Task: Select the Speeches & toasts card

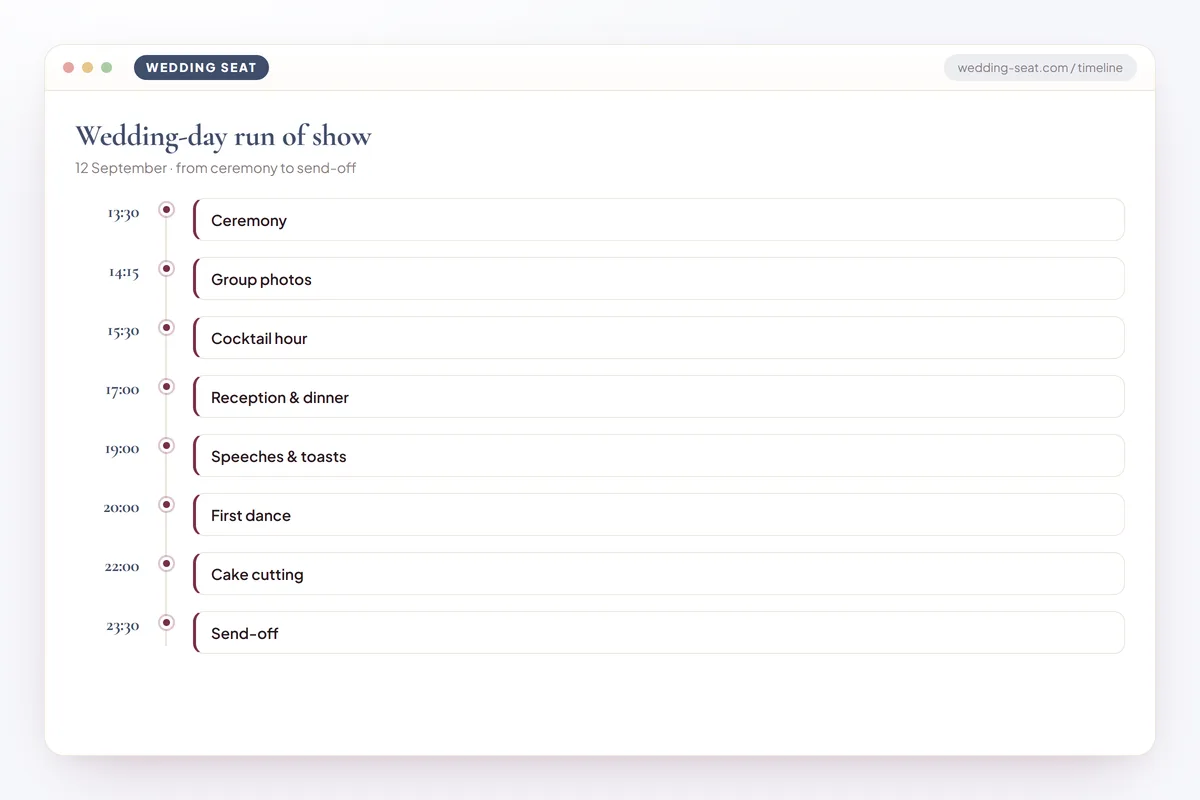Action: click(658, 456)
